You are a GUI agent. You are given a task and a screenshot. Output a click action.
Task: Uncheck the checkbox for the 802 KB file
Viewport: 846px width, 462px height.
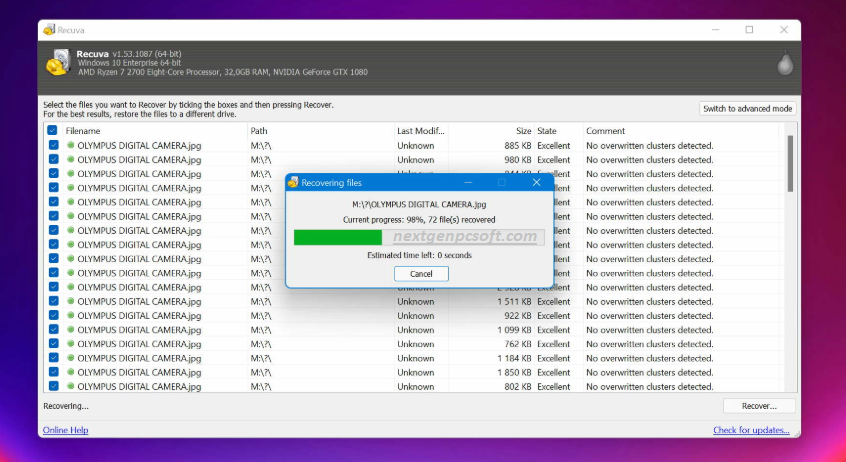(x=53, y=385)
